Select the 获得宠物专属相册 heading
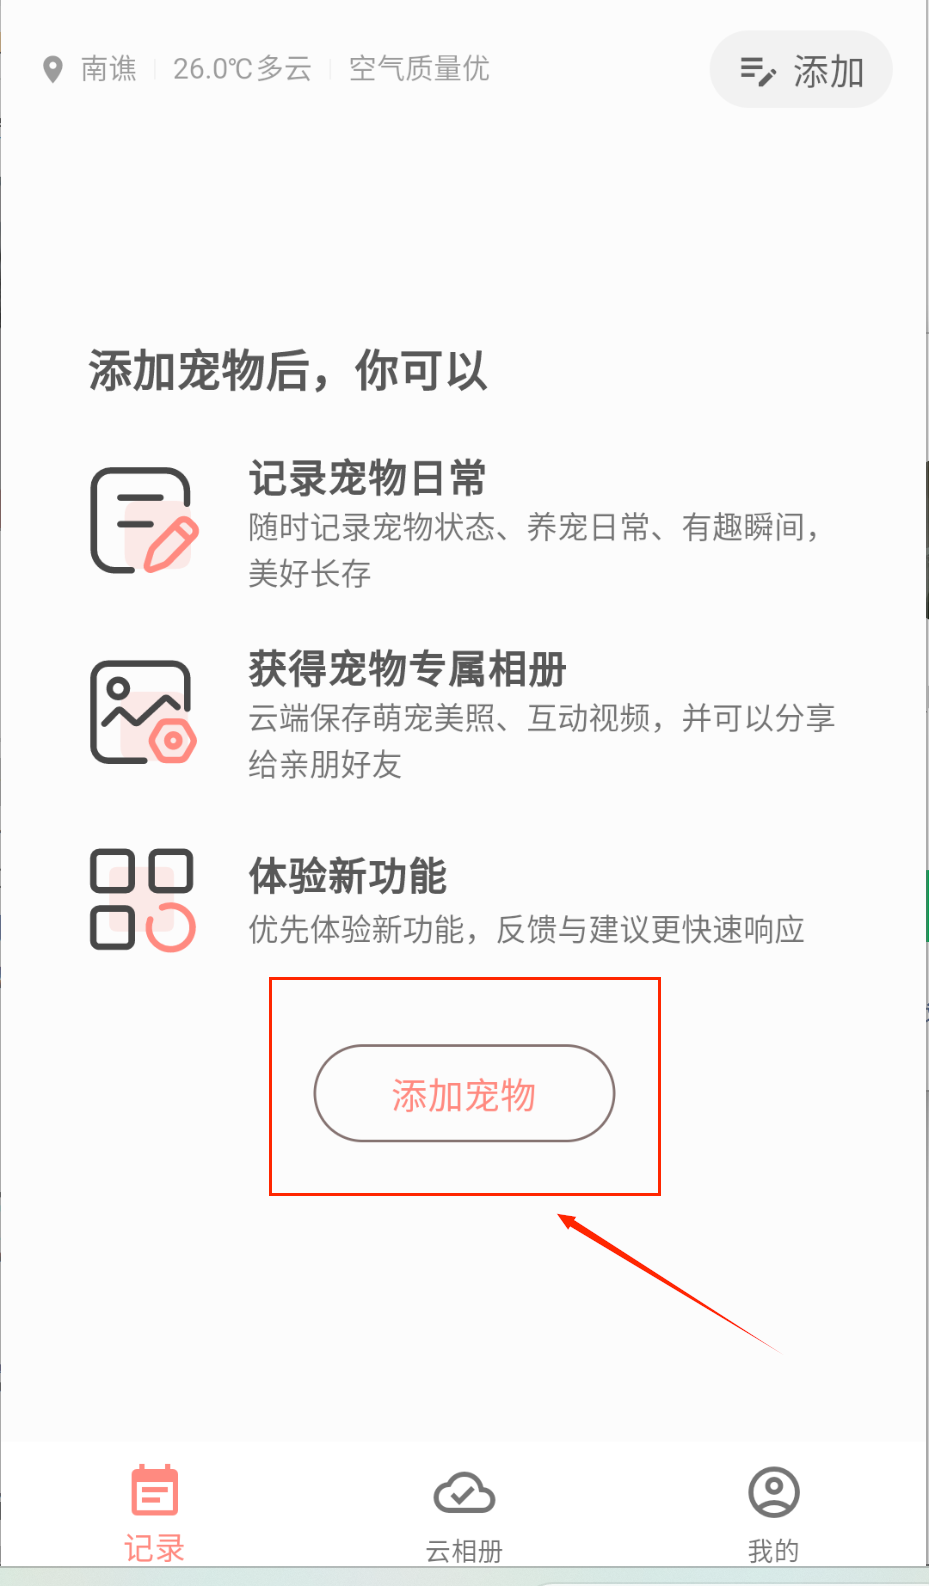This screenshot has width=929, height=1586. coord(407,669)
